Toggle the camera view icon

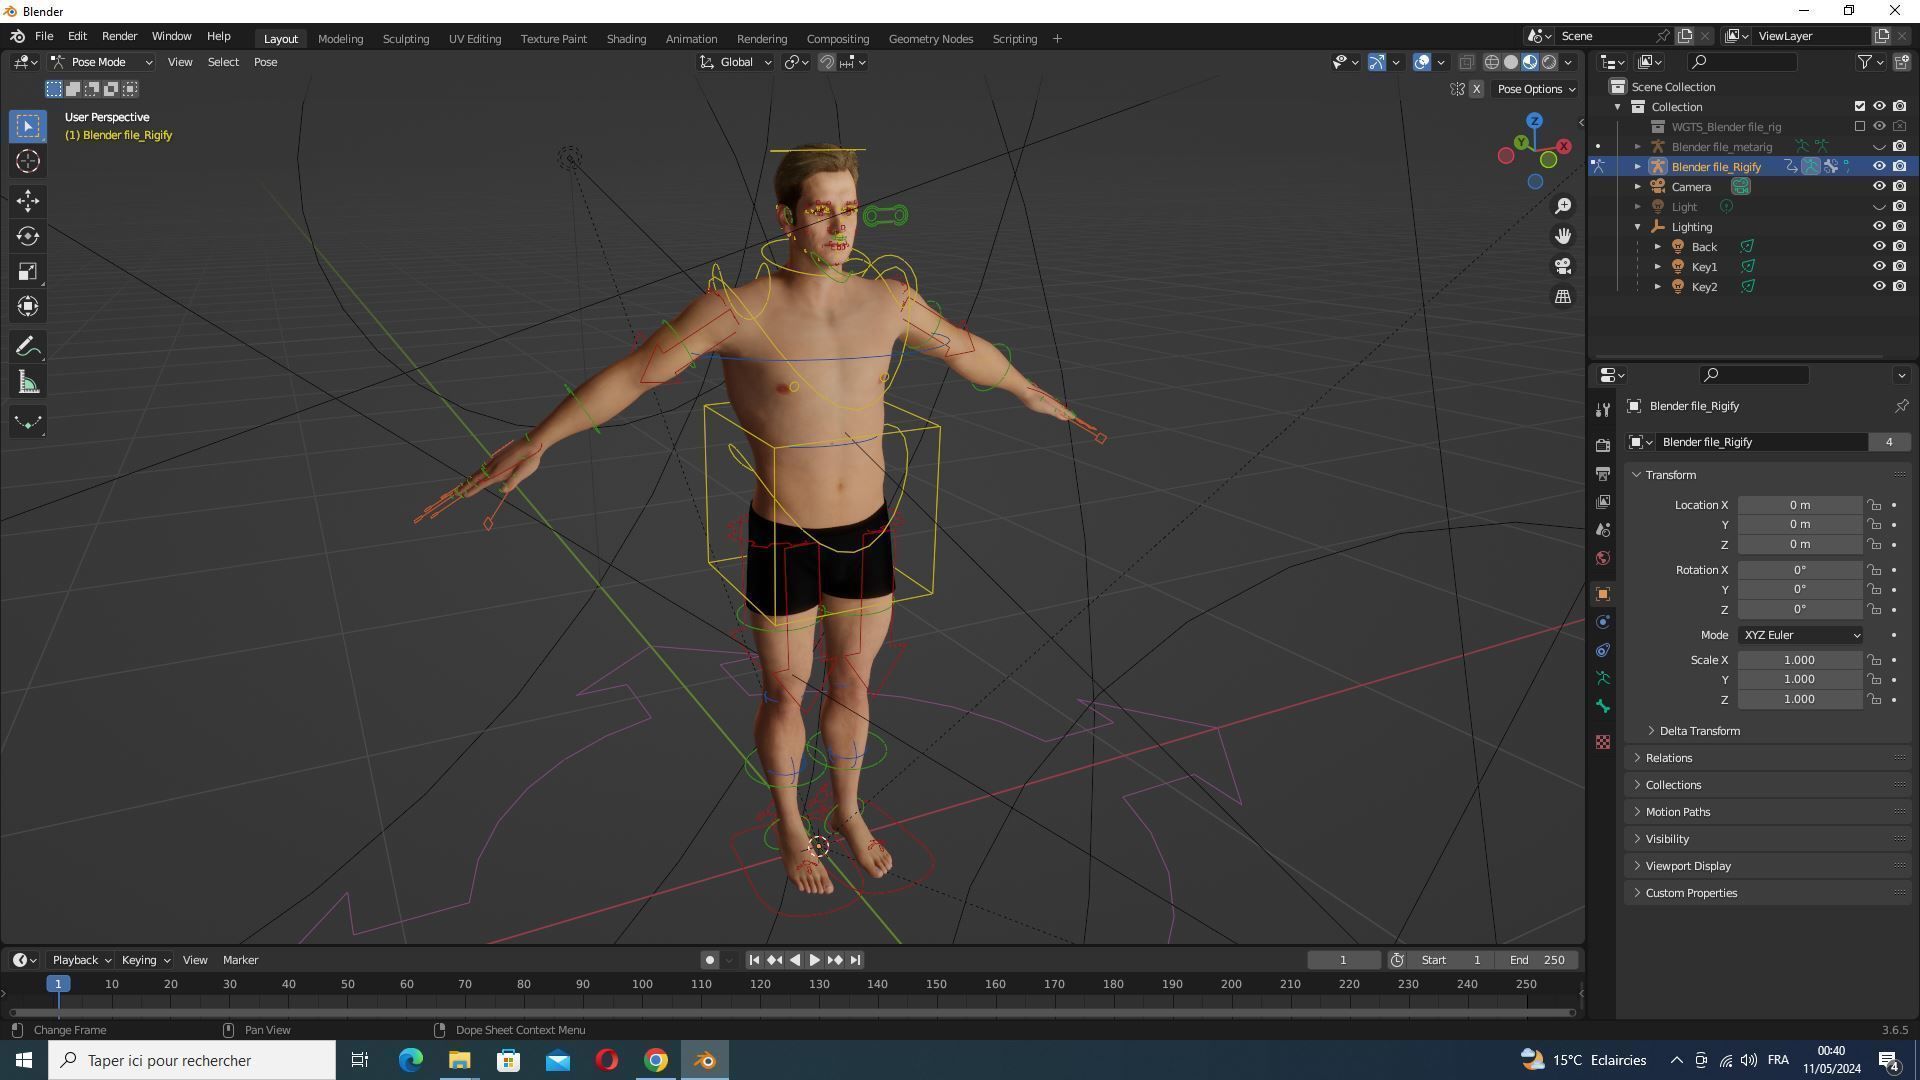coord(1563,266)
